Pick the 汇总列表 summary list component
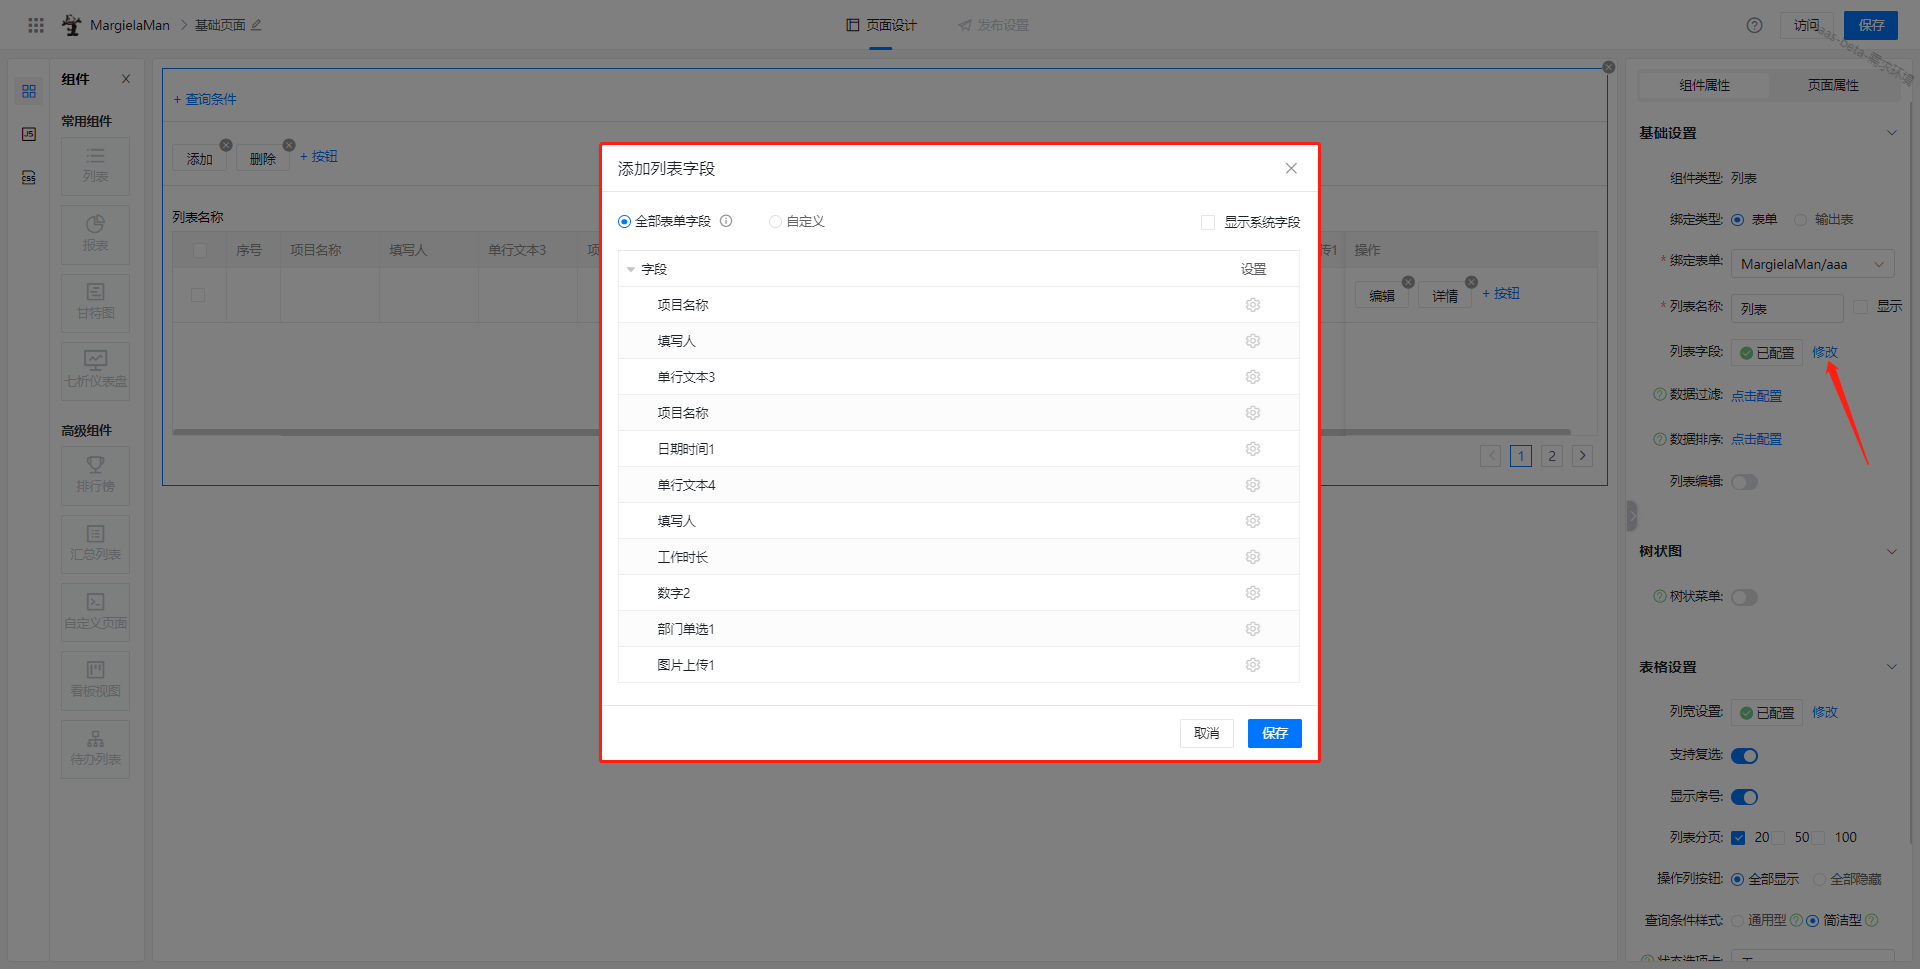 95,543
